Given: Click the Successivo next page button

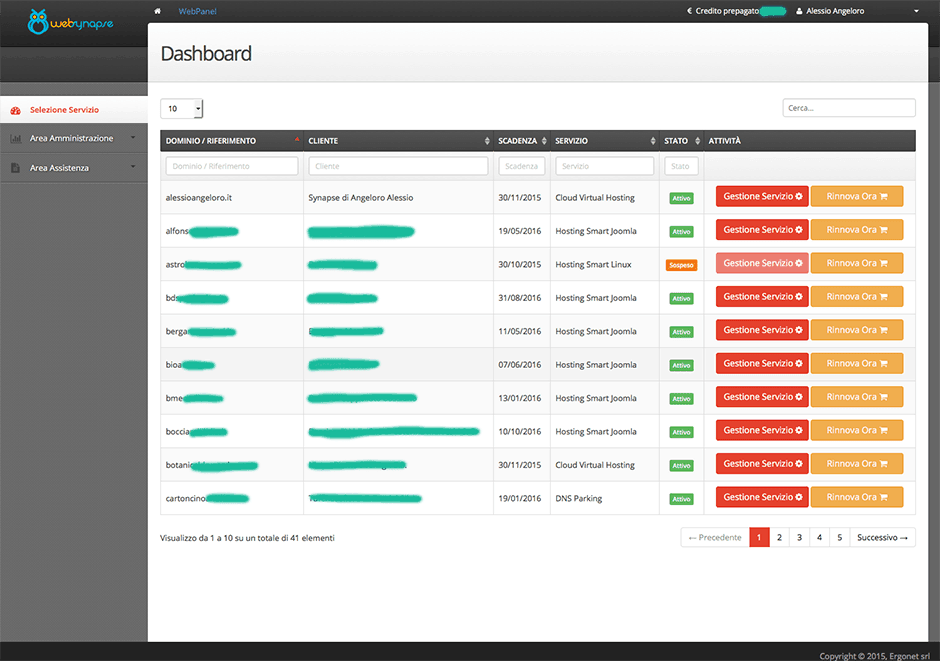Looking at the screenshot, I should tap(883, 537).
